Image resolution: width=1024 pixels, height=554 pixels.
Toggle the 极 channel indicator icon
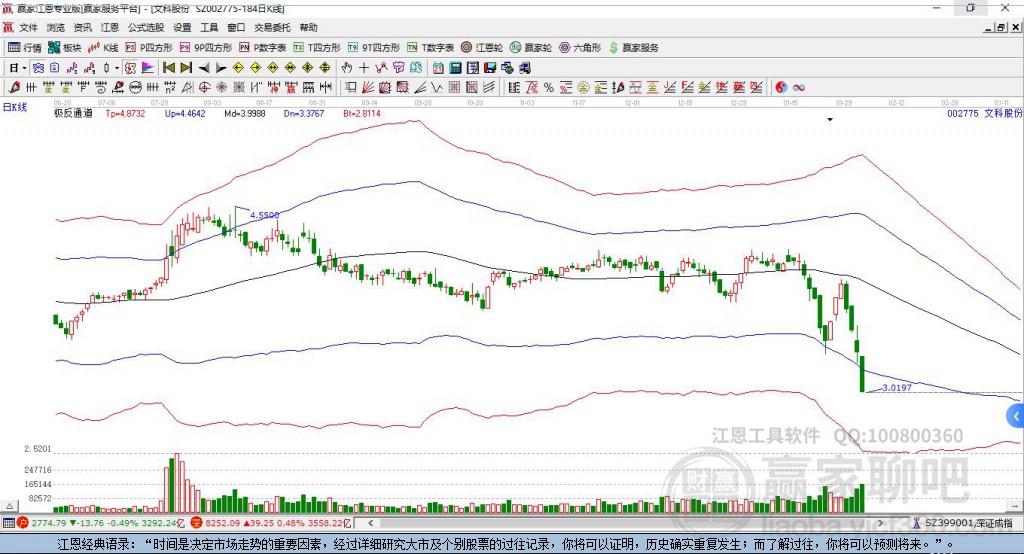click(131, 68)
